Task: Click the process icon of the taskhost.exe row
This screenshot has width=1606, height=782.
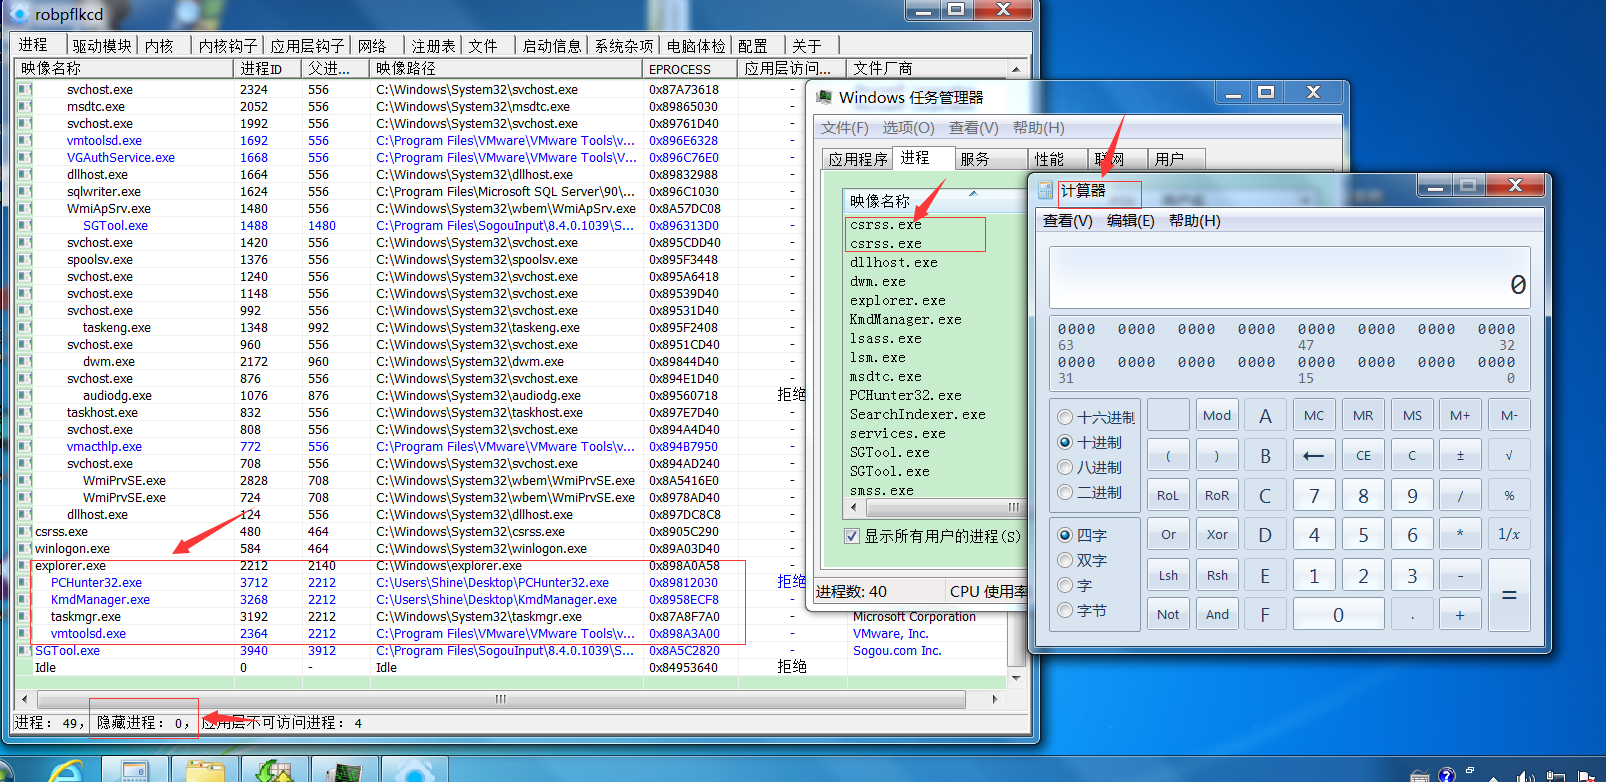Action: [x=24, y=413]
